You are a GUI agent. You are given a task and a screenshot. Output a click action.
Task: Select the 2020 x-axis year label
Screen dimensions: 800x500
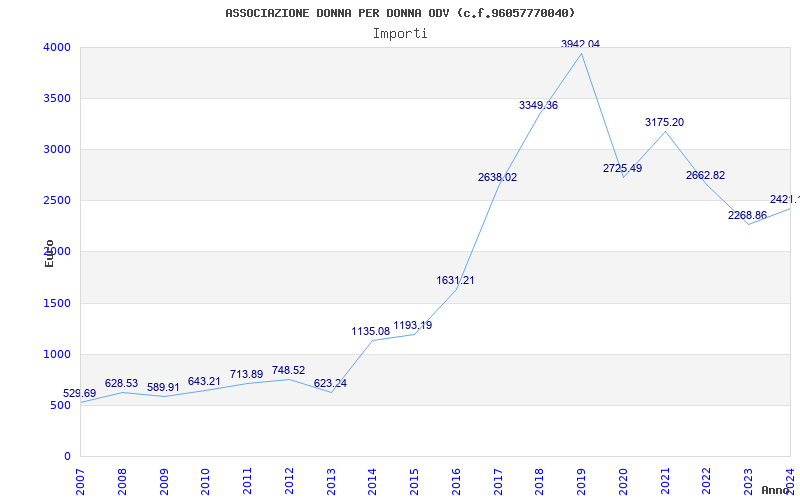click(623, 482)
